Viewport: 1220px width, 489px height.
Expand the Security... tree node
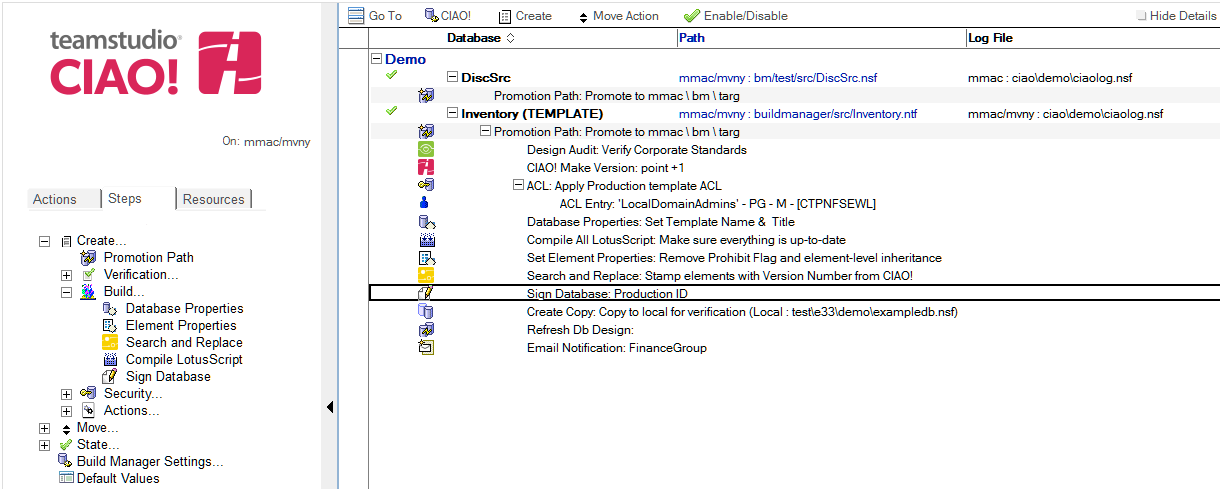(66, 394)
